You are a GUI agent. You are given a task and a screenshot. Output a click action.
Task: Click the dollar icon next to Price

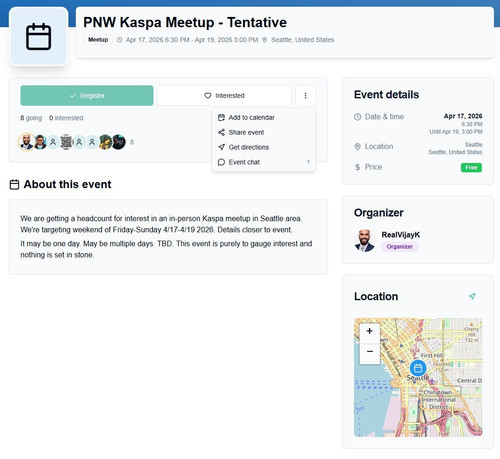(358, 167)
